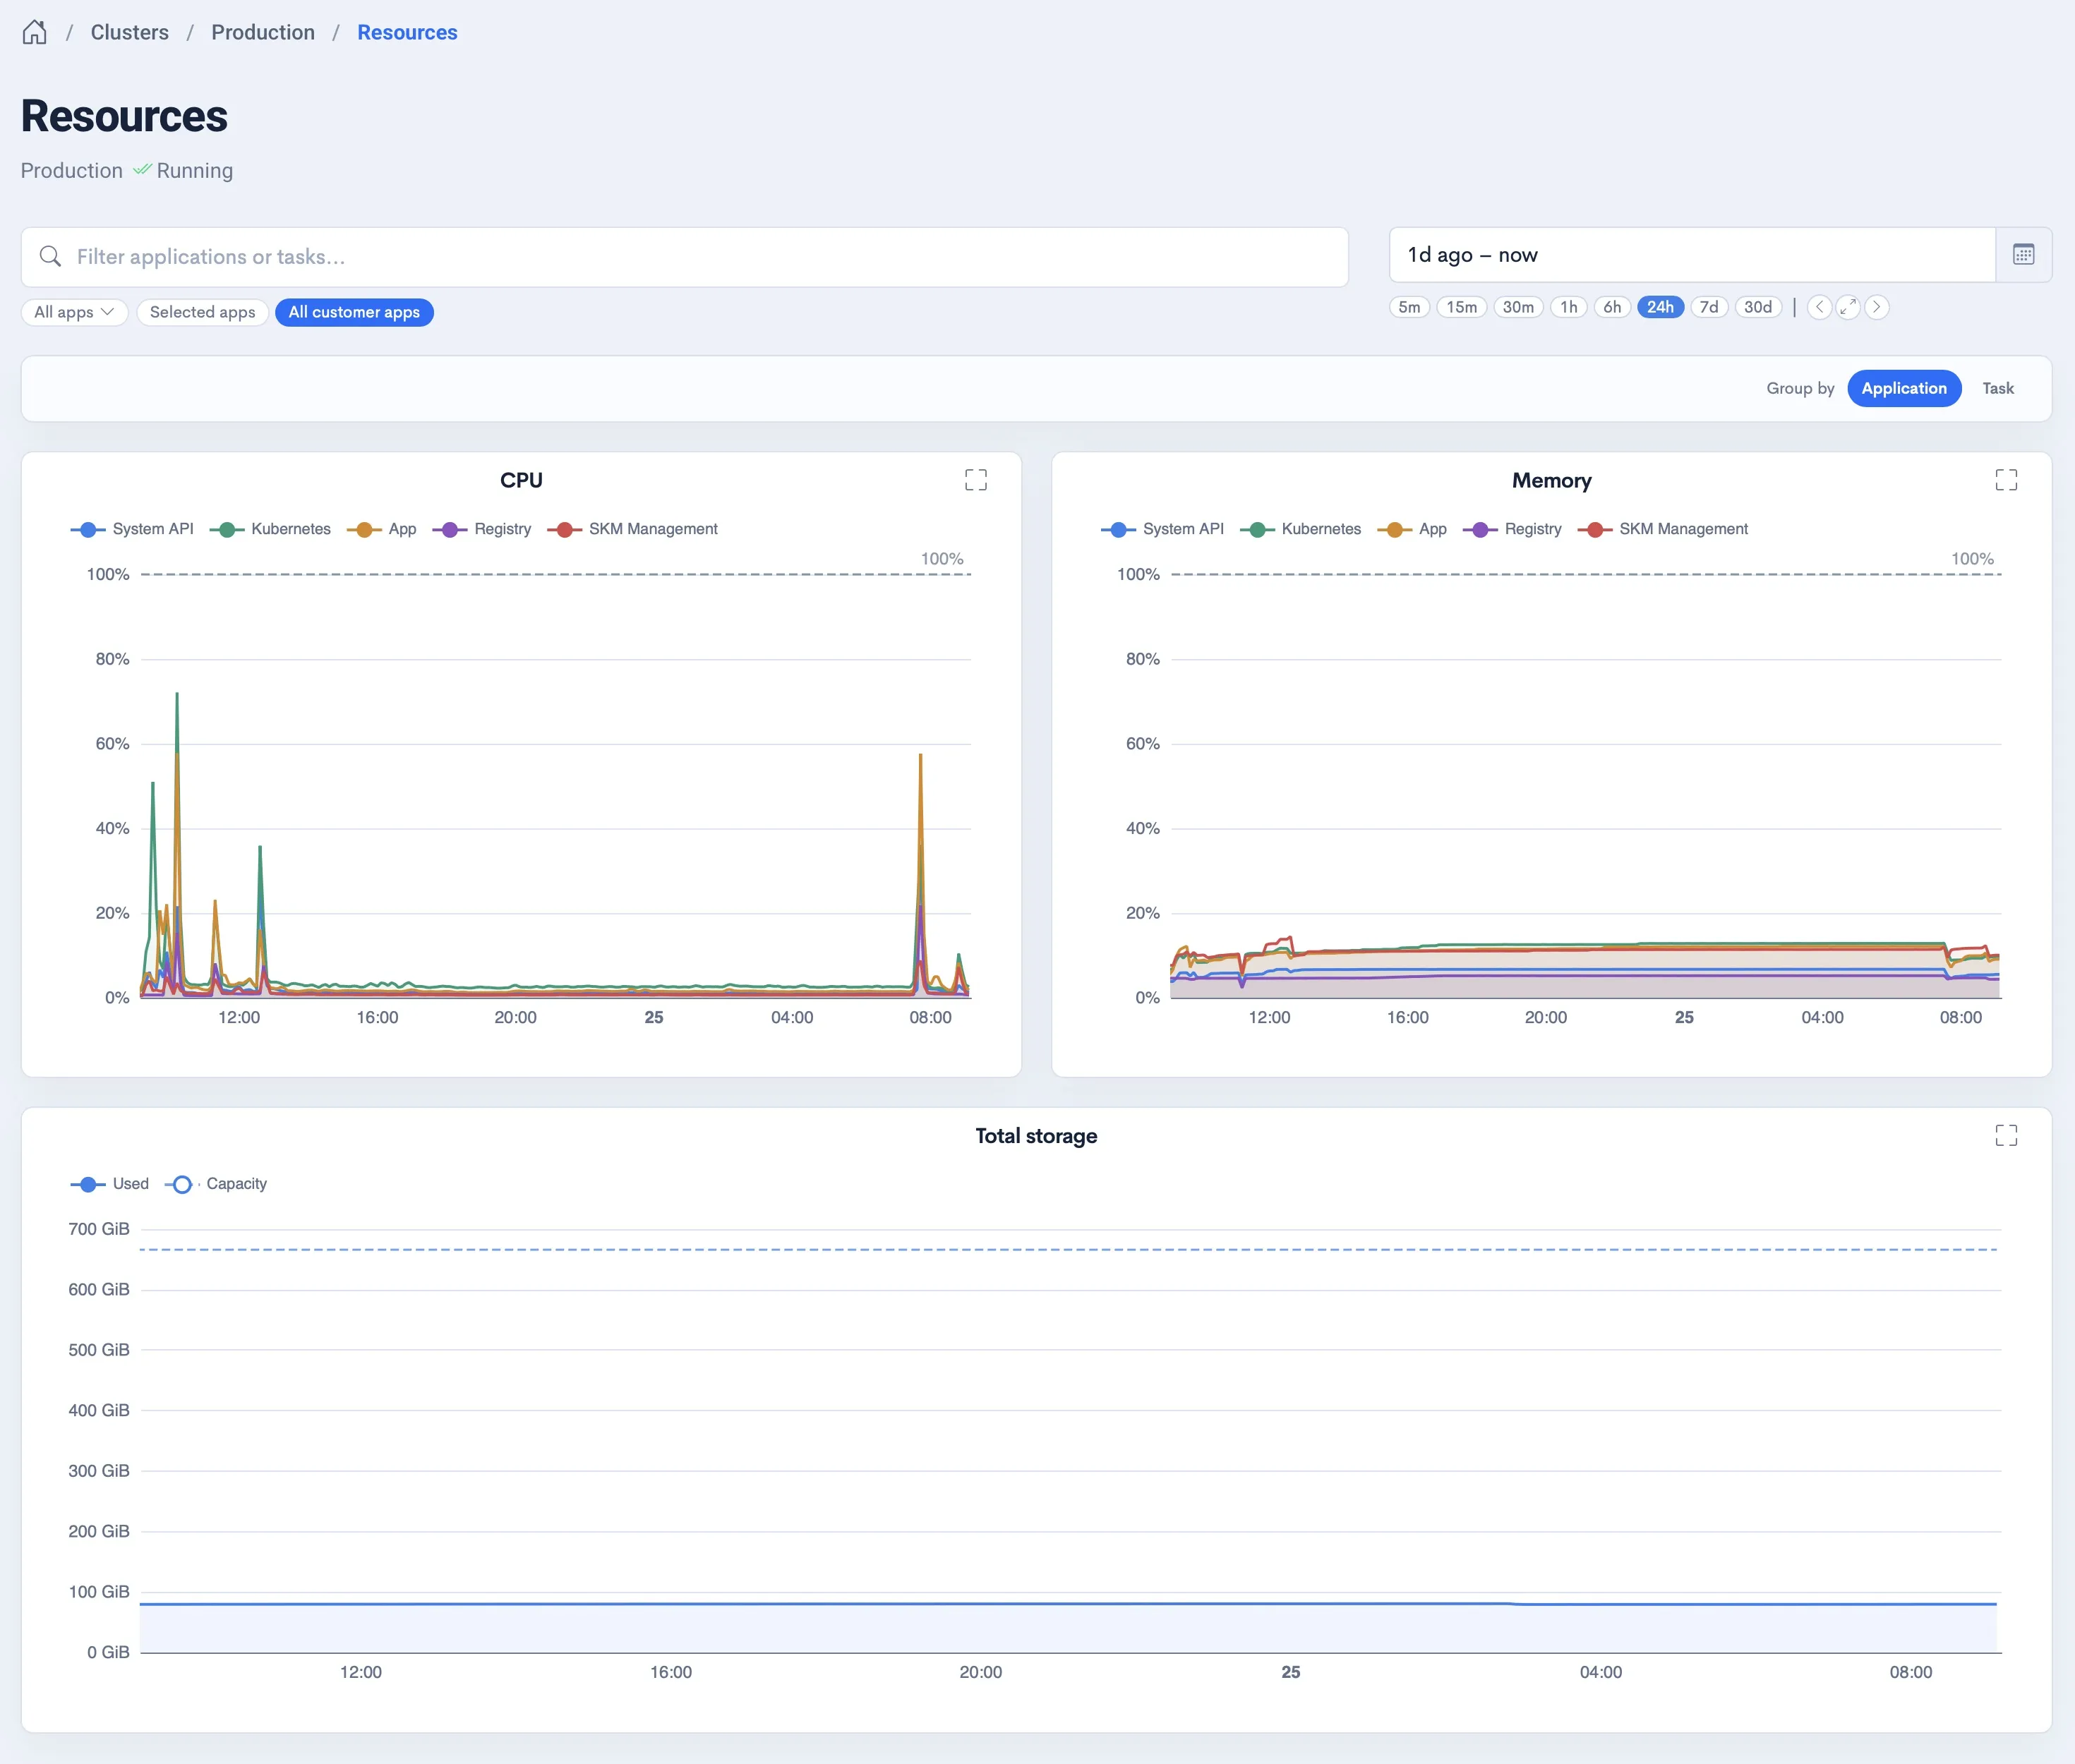Set time range to 5m
The image size is (2075, 1764).
tap(1409, 307)
